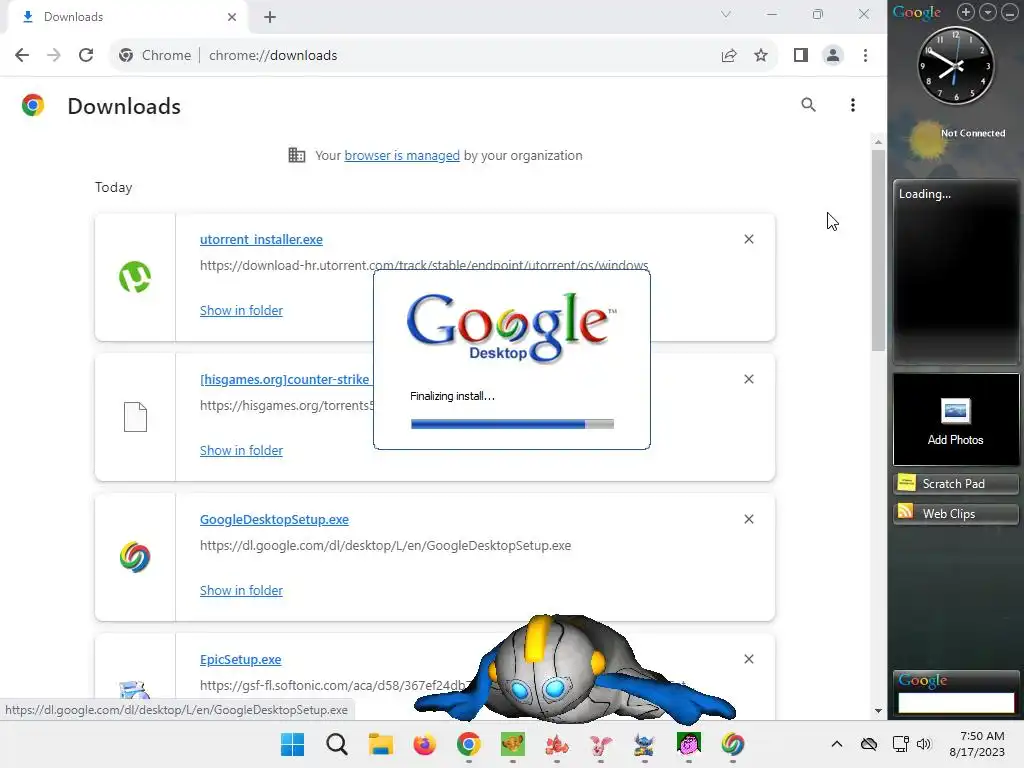Remove utorrent_installer.exe from list
This screenshot has height=768, width=1024.
pos(749,239)
